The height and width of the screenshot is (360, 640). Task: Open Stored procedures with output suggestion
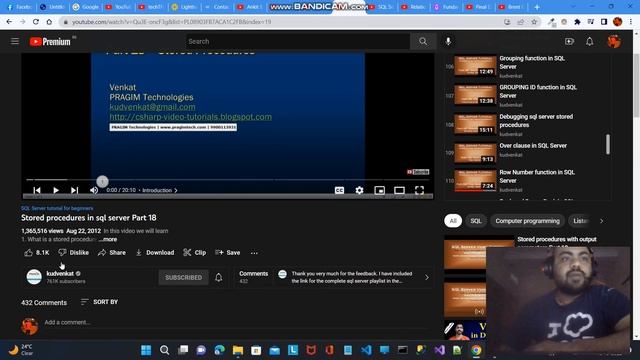557,240
